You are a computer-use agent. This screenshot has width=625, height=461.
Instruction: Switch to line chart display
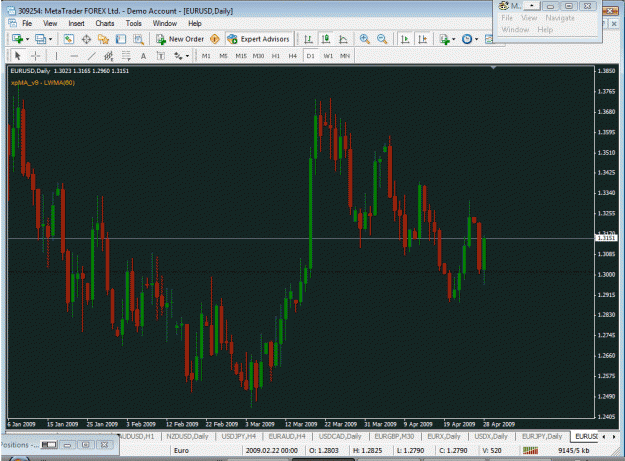pos(343,39)
